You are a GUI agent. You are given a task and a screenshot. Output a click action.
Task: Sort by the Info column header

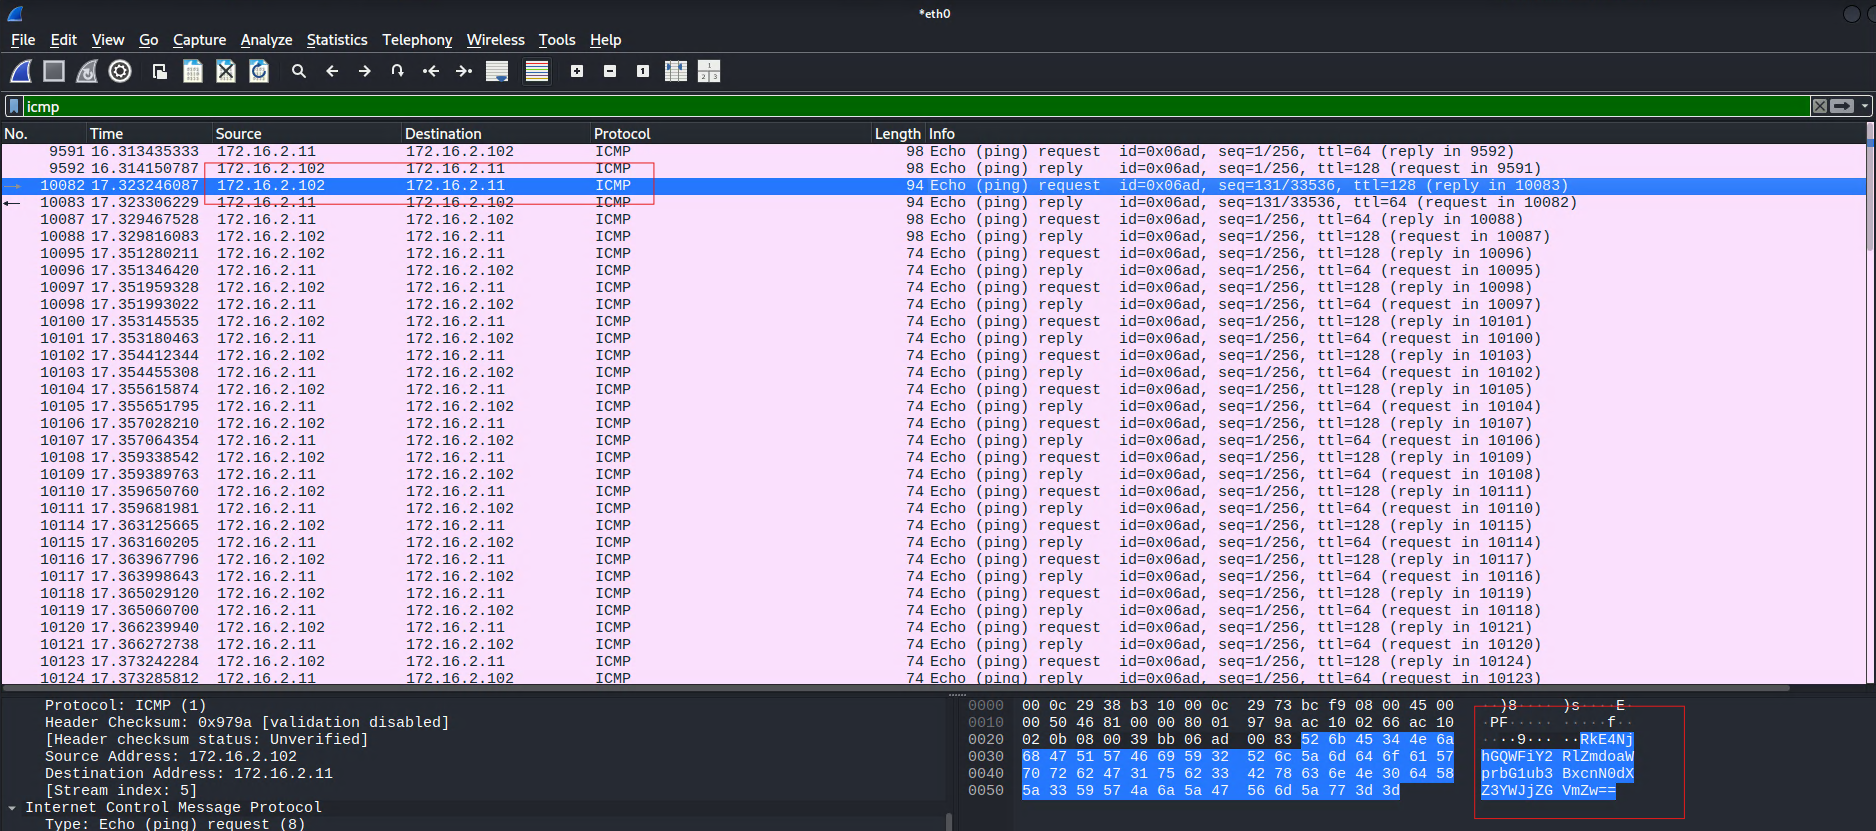point(1395,133)
